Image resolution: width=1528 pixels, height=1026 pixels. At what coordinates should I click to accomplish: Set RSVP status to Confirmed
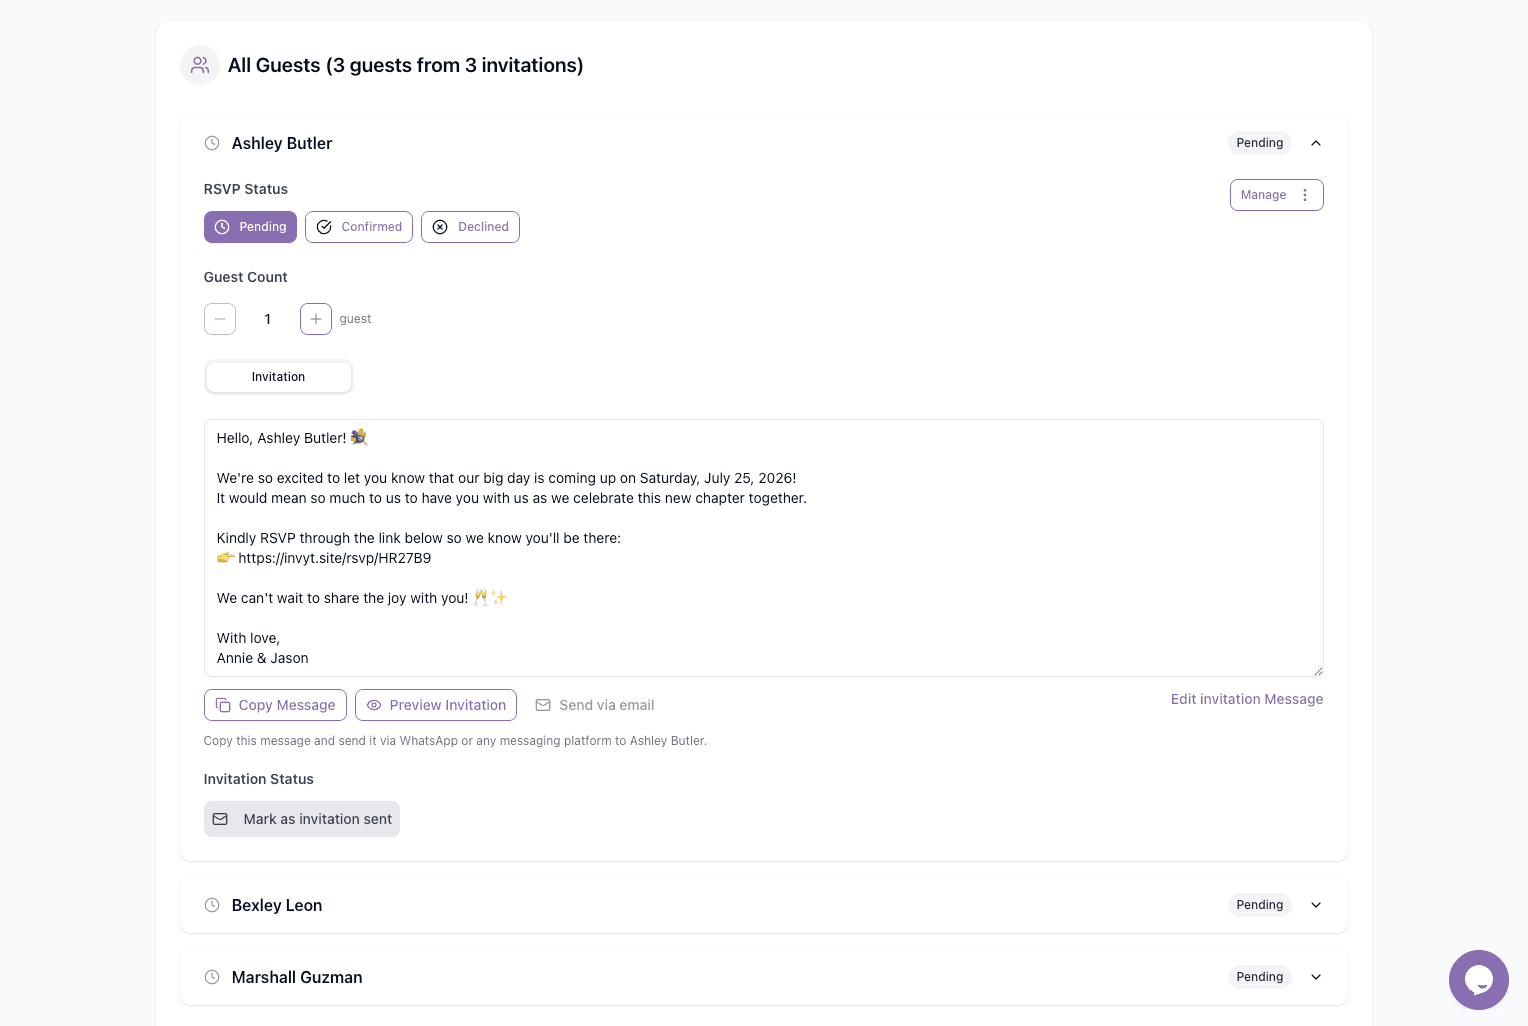(x=359, y=227)
